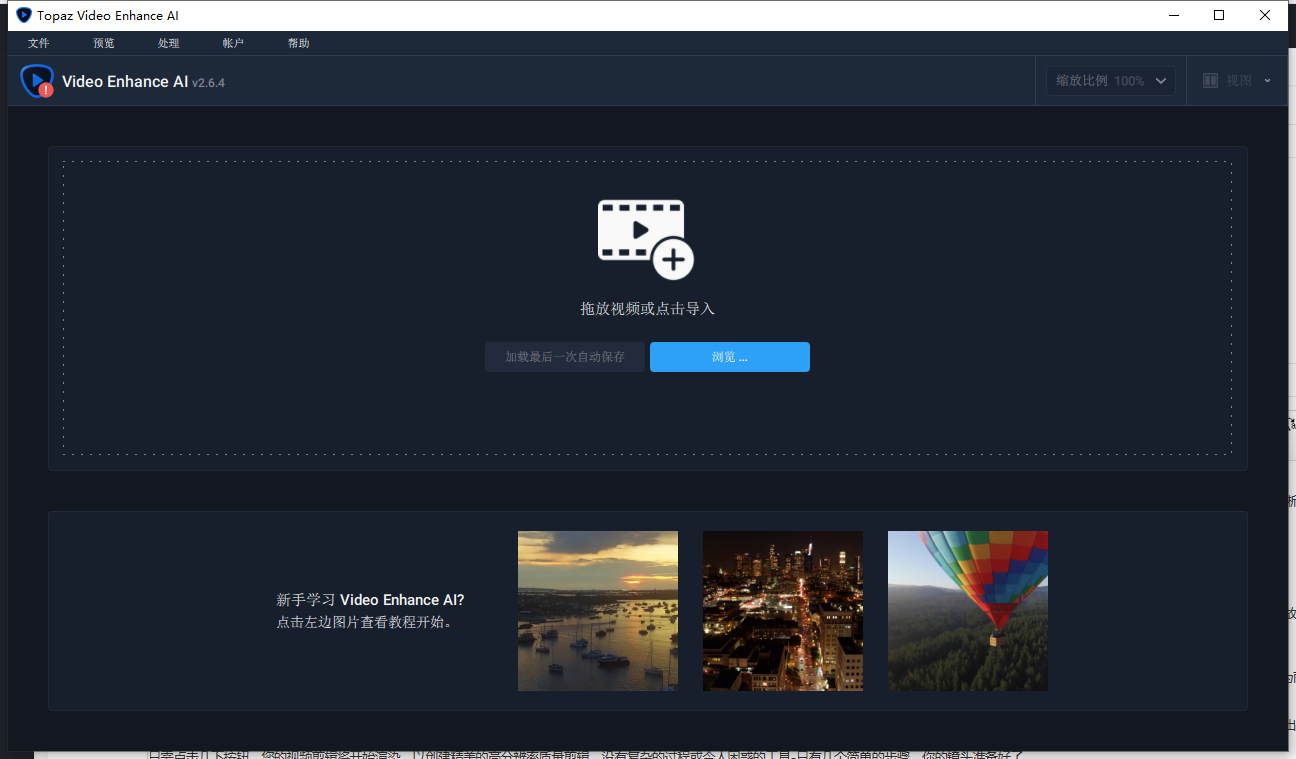Viewport: 1296px width, 759px height.
Task: Open the night city tutorial thumbnail
Action: 783,611
